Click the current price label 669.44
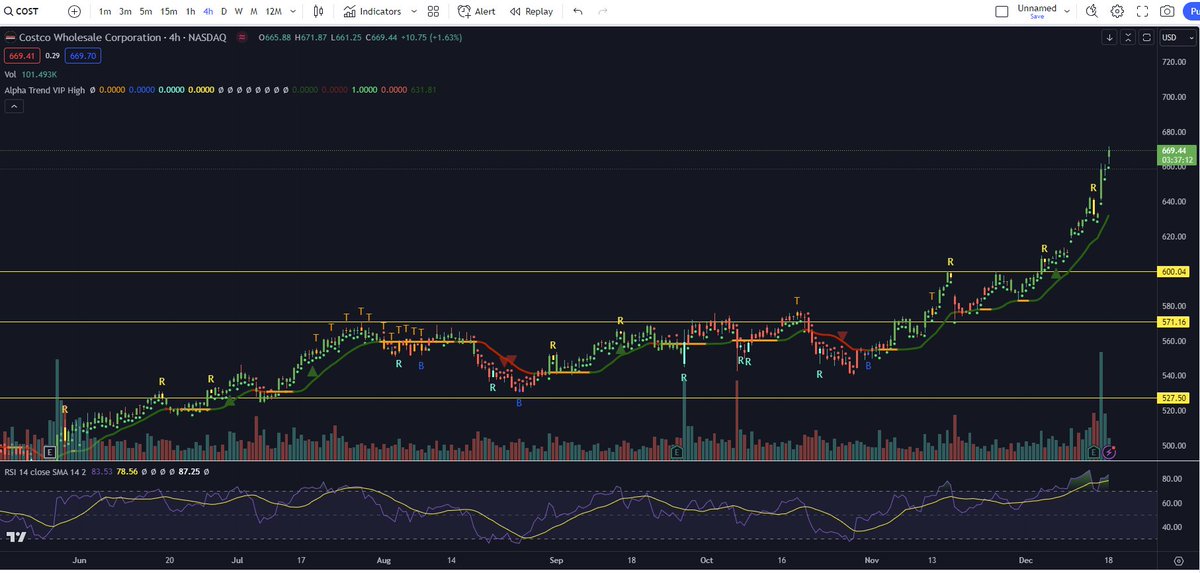Screen dimensions: 1200x573 click(1175, 151)
